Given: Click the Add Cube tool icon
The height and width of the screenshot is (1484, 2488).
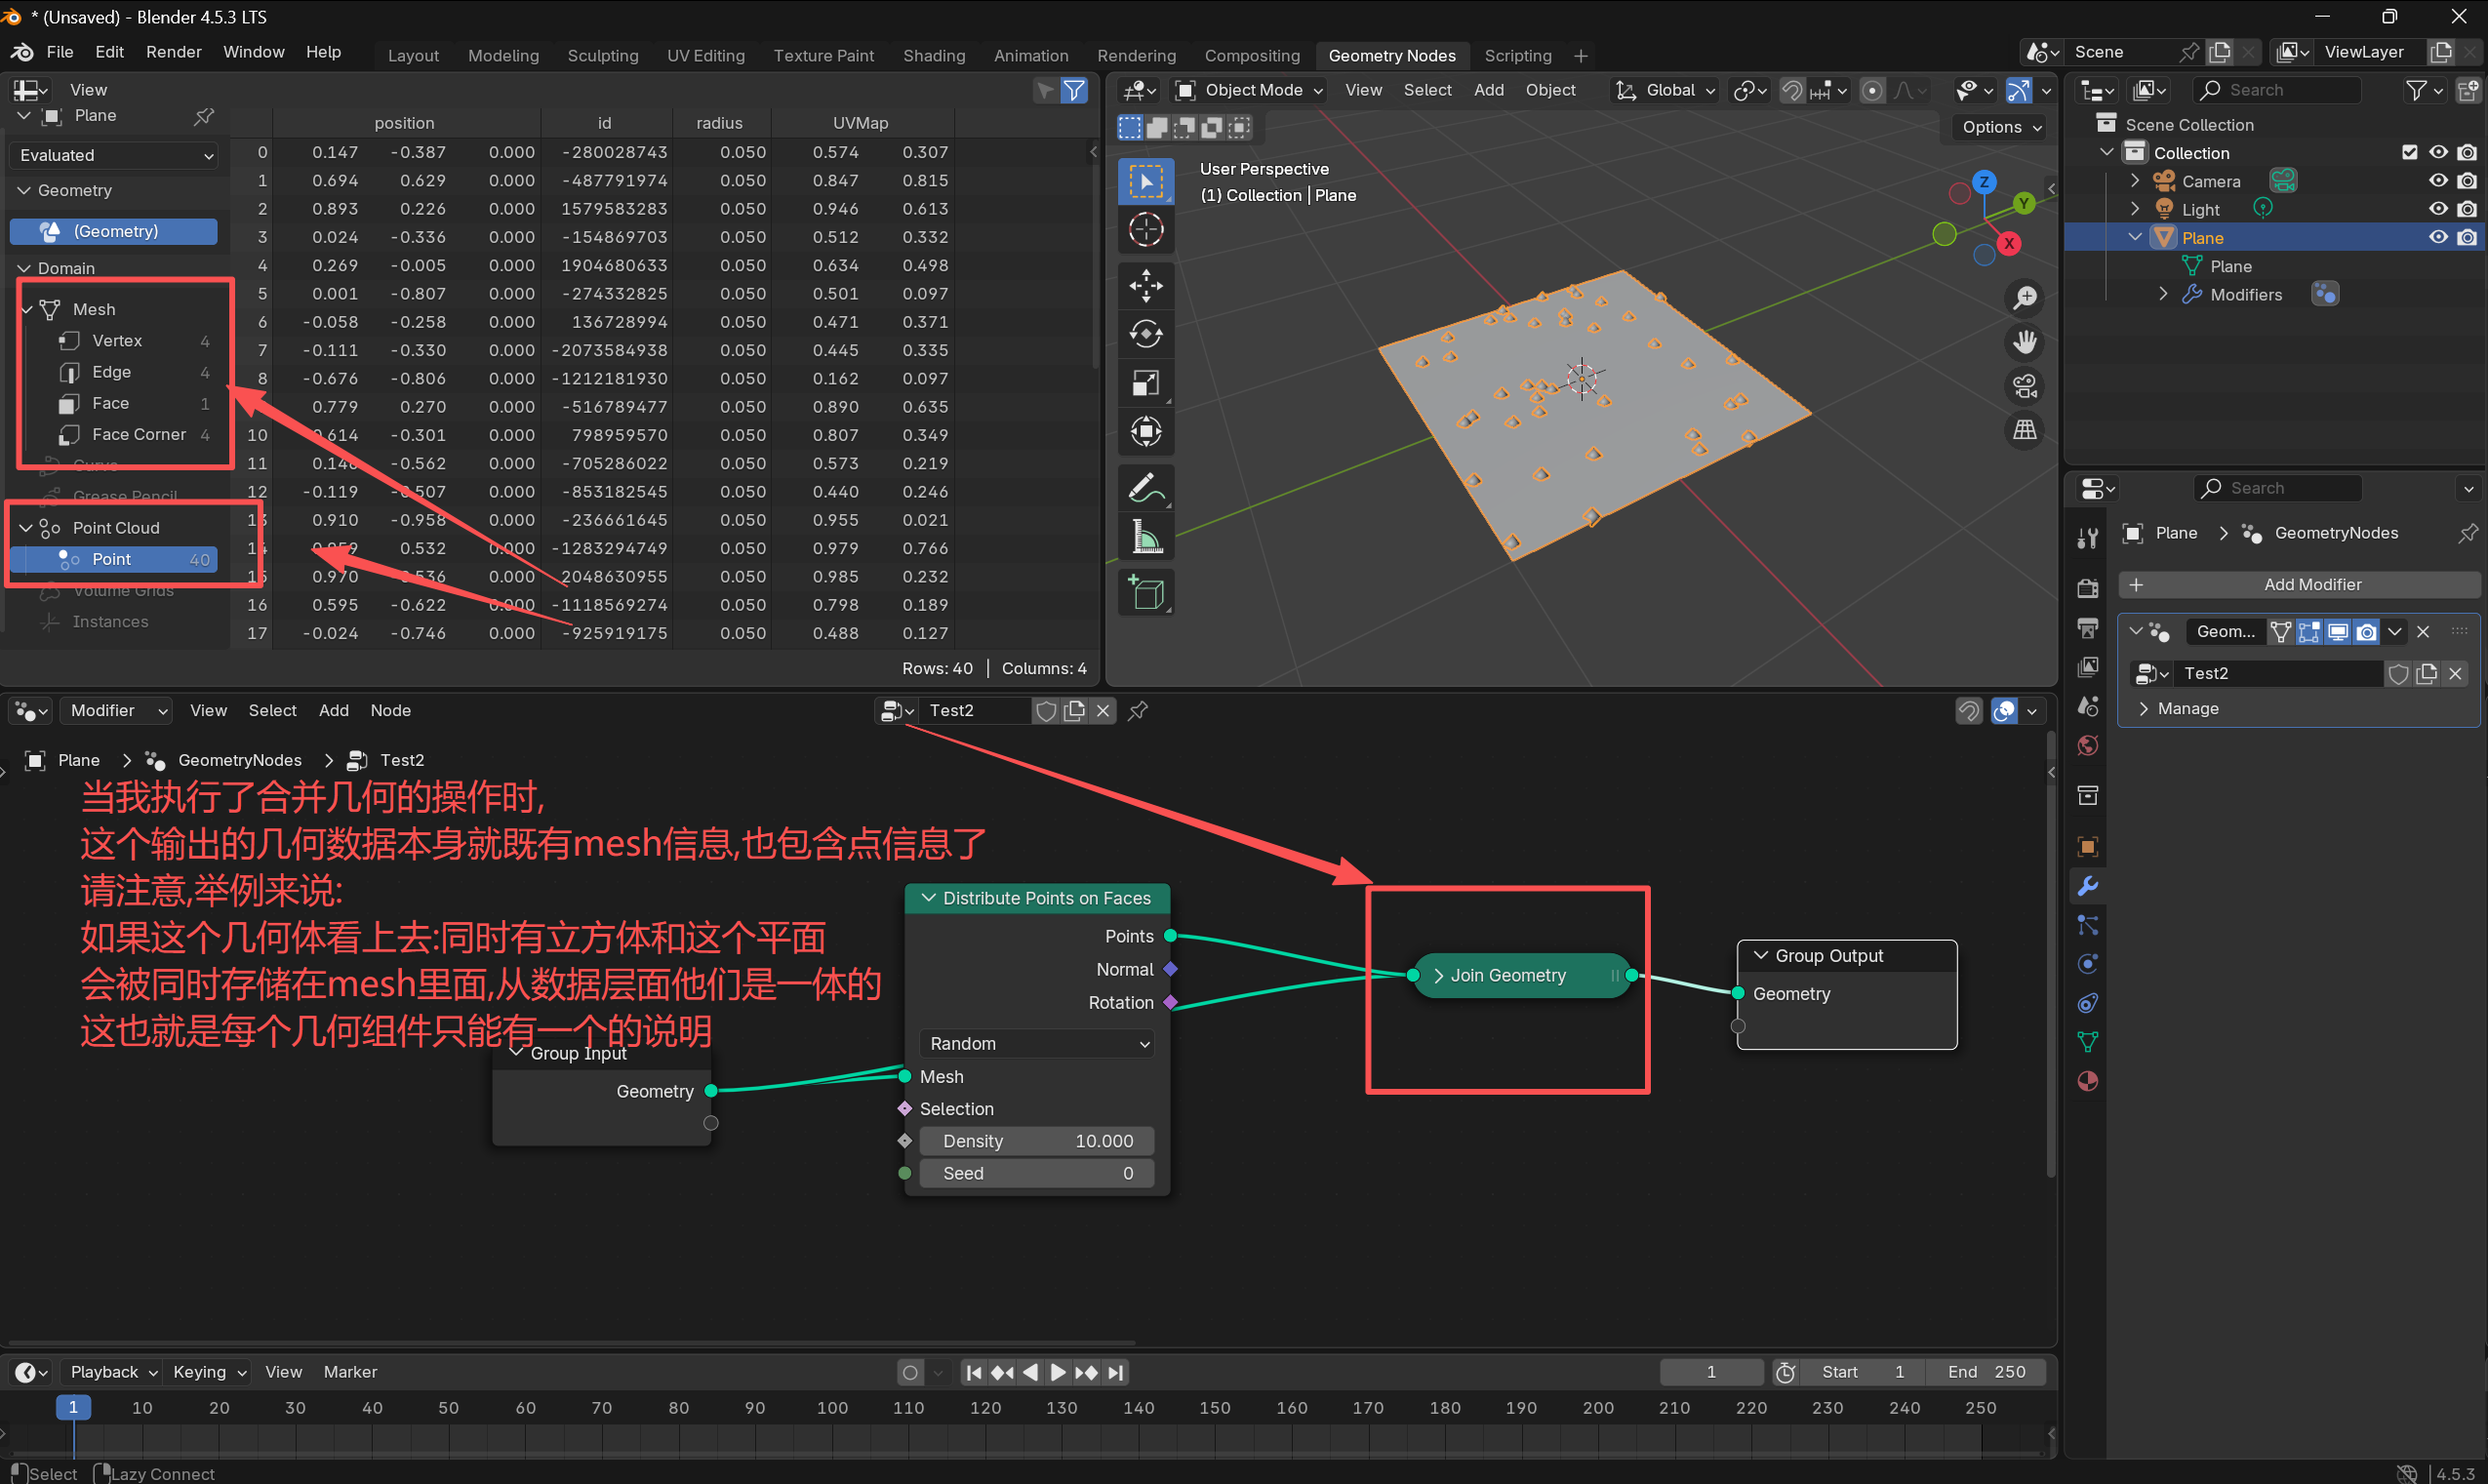Looking at the screenshot, I should (1145, 593).
